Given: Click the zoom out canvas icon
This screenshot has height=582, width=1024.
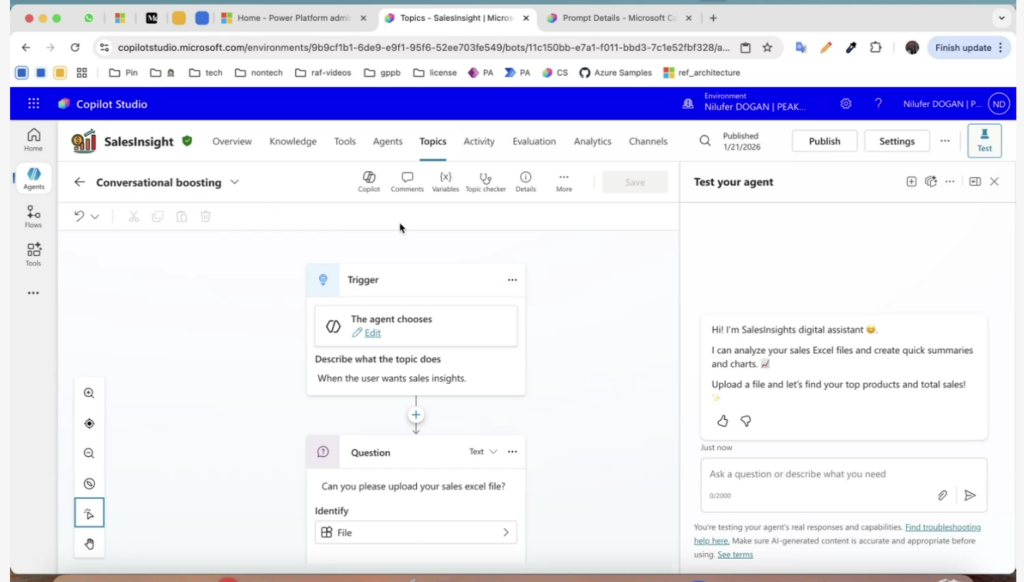Looking at the screenshot, I should (x=89, y=454).
